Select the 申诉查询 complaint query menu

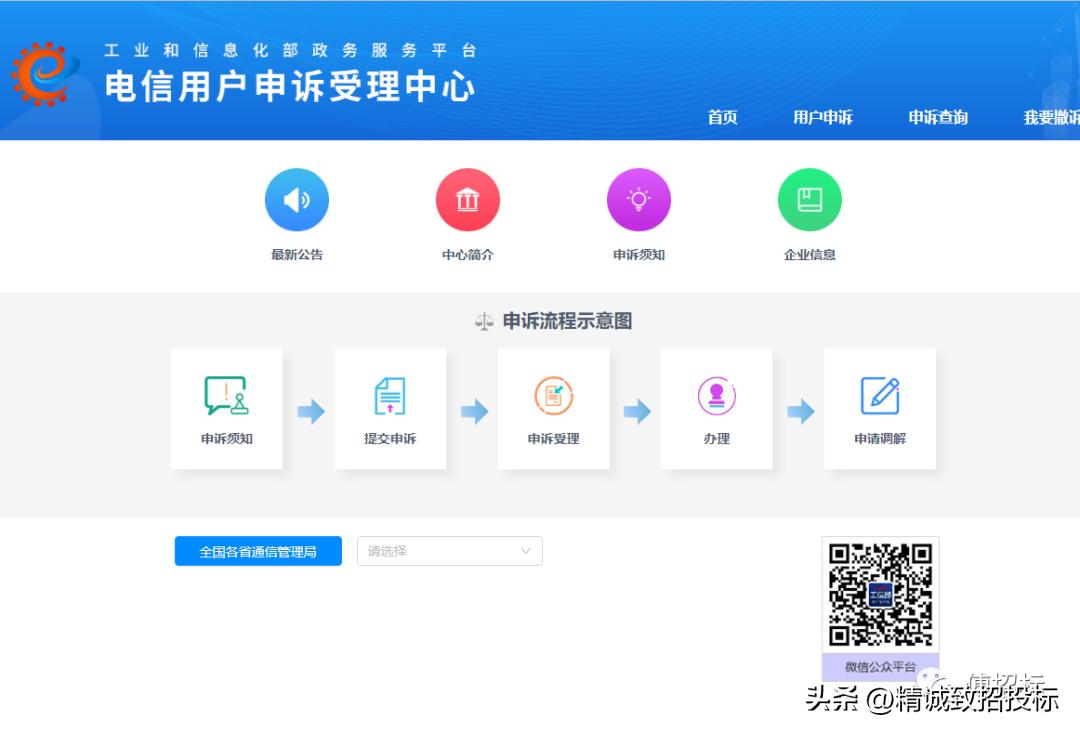coord(937,117)
